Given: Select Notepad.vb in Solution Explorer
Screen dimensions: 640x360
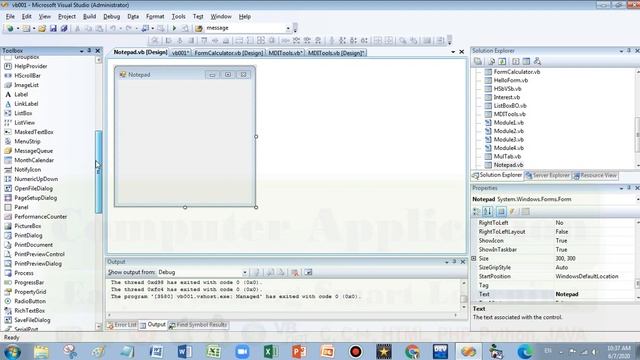Looking at the screenshot, I should tap(508, 165).
